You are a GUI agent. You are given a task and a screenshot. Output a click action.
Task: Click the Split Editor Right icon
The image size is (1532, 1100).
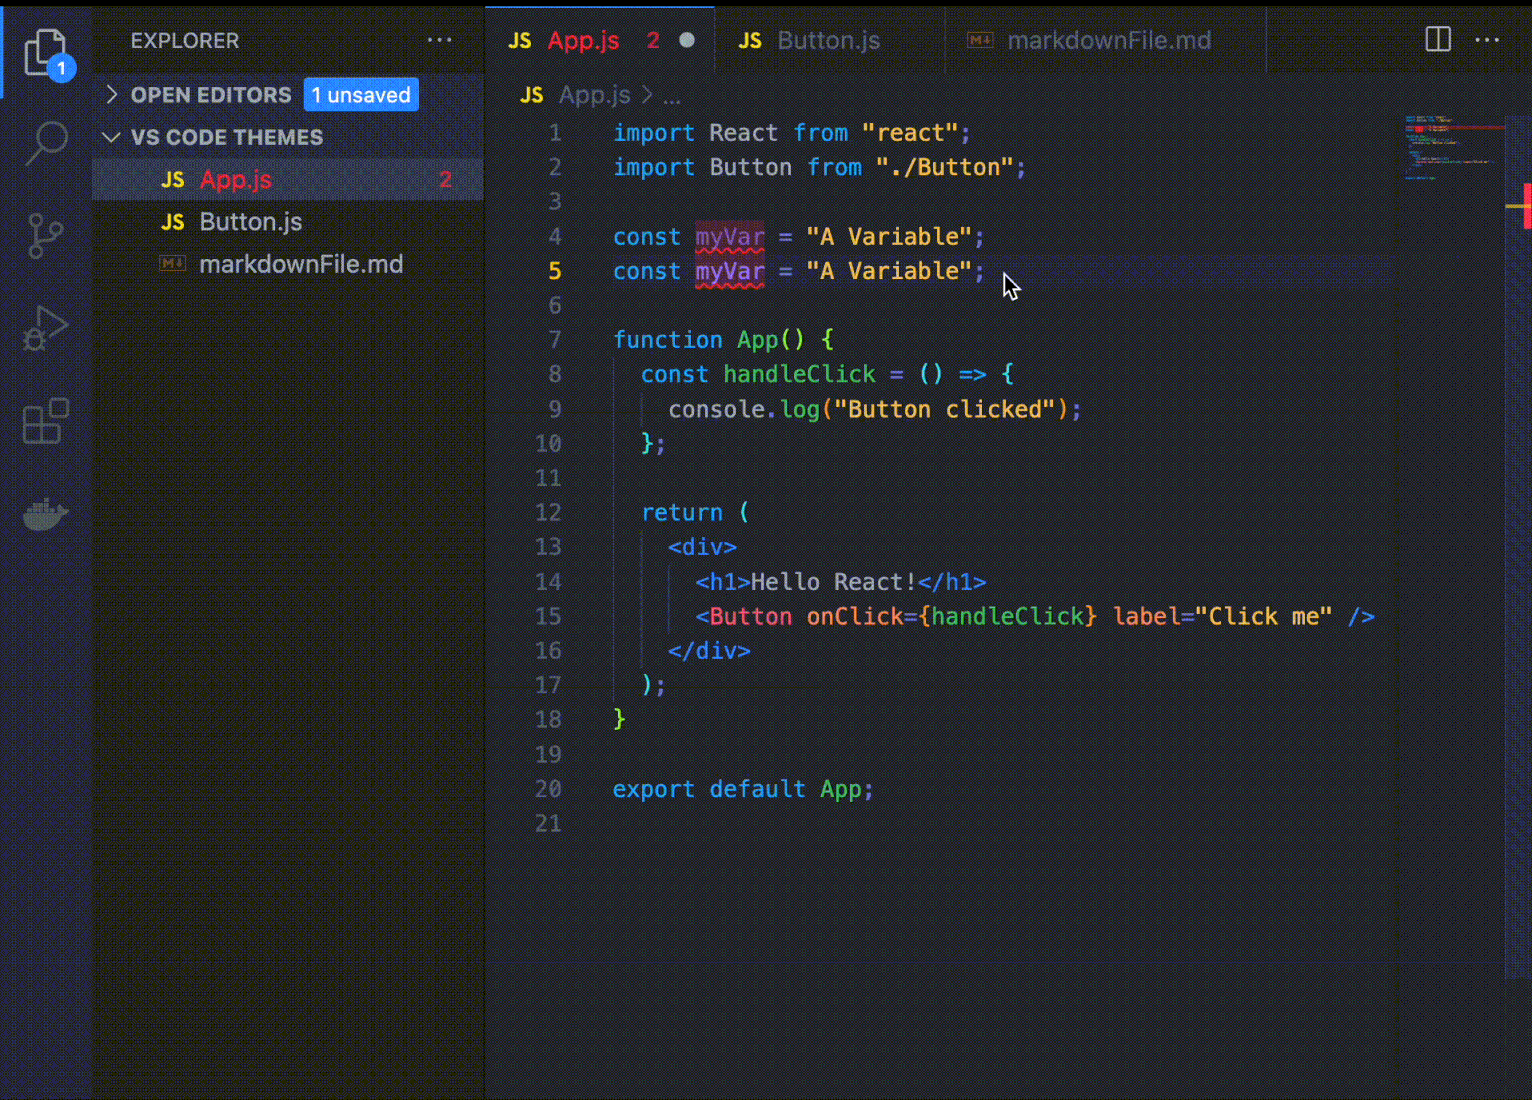[1438, 40]
